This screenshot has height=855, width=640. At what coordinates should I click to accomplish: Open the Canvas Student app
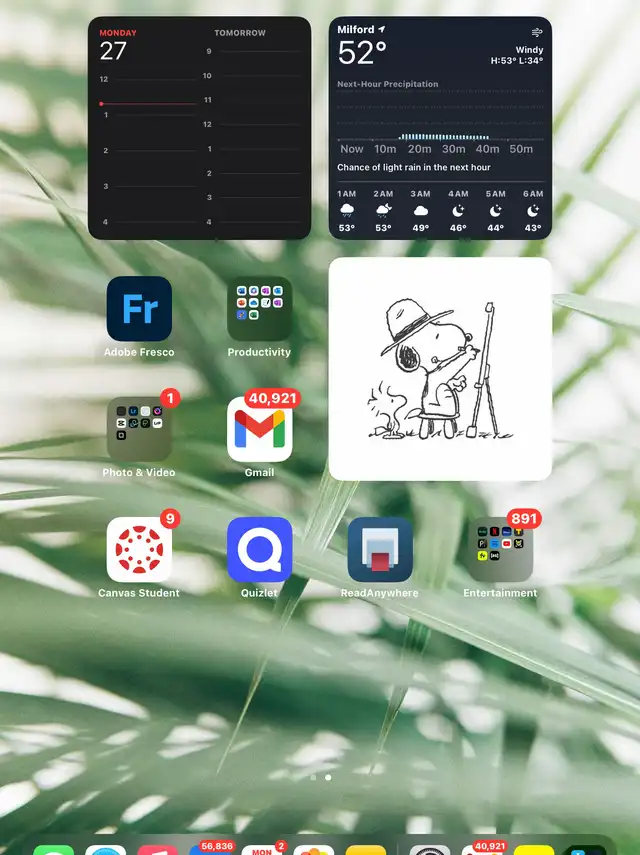coord(139,550)
